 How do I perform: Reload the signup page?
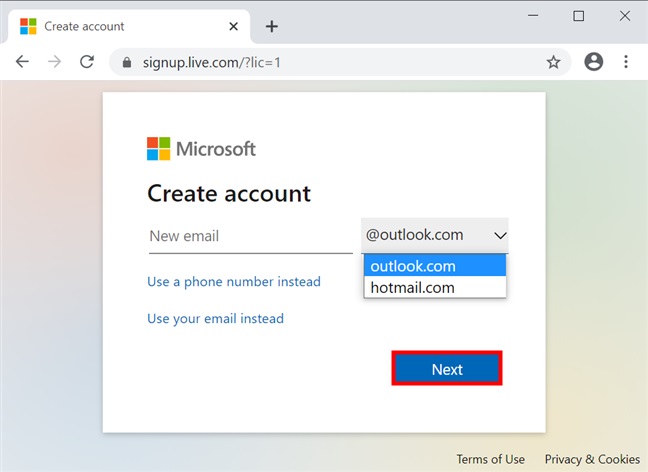[x=87, y=62]
